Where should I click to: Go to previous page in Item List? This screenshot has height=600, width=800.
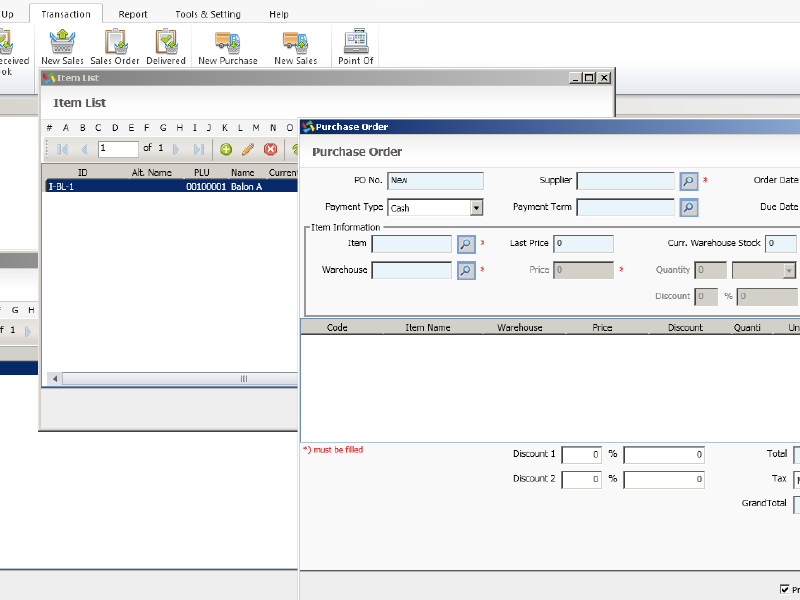[84, 149]
